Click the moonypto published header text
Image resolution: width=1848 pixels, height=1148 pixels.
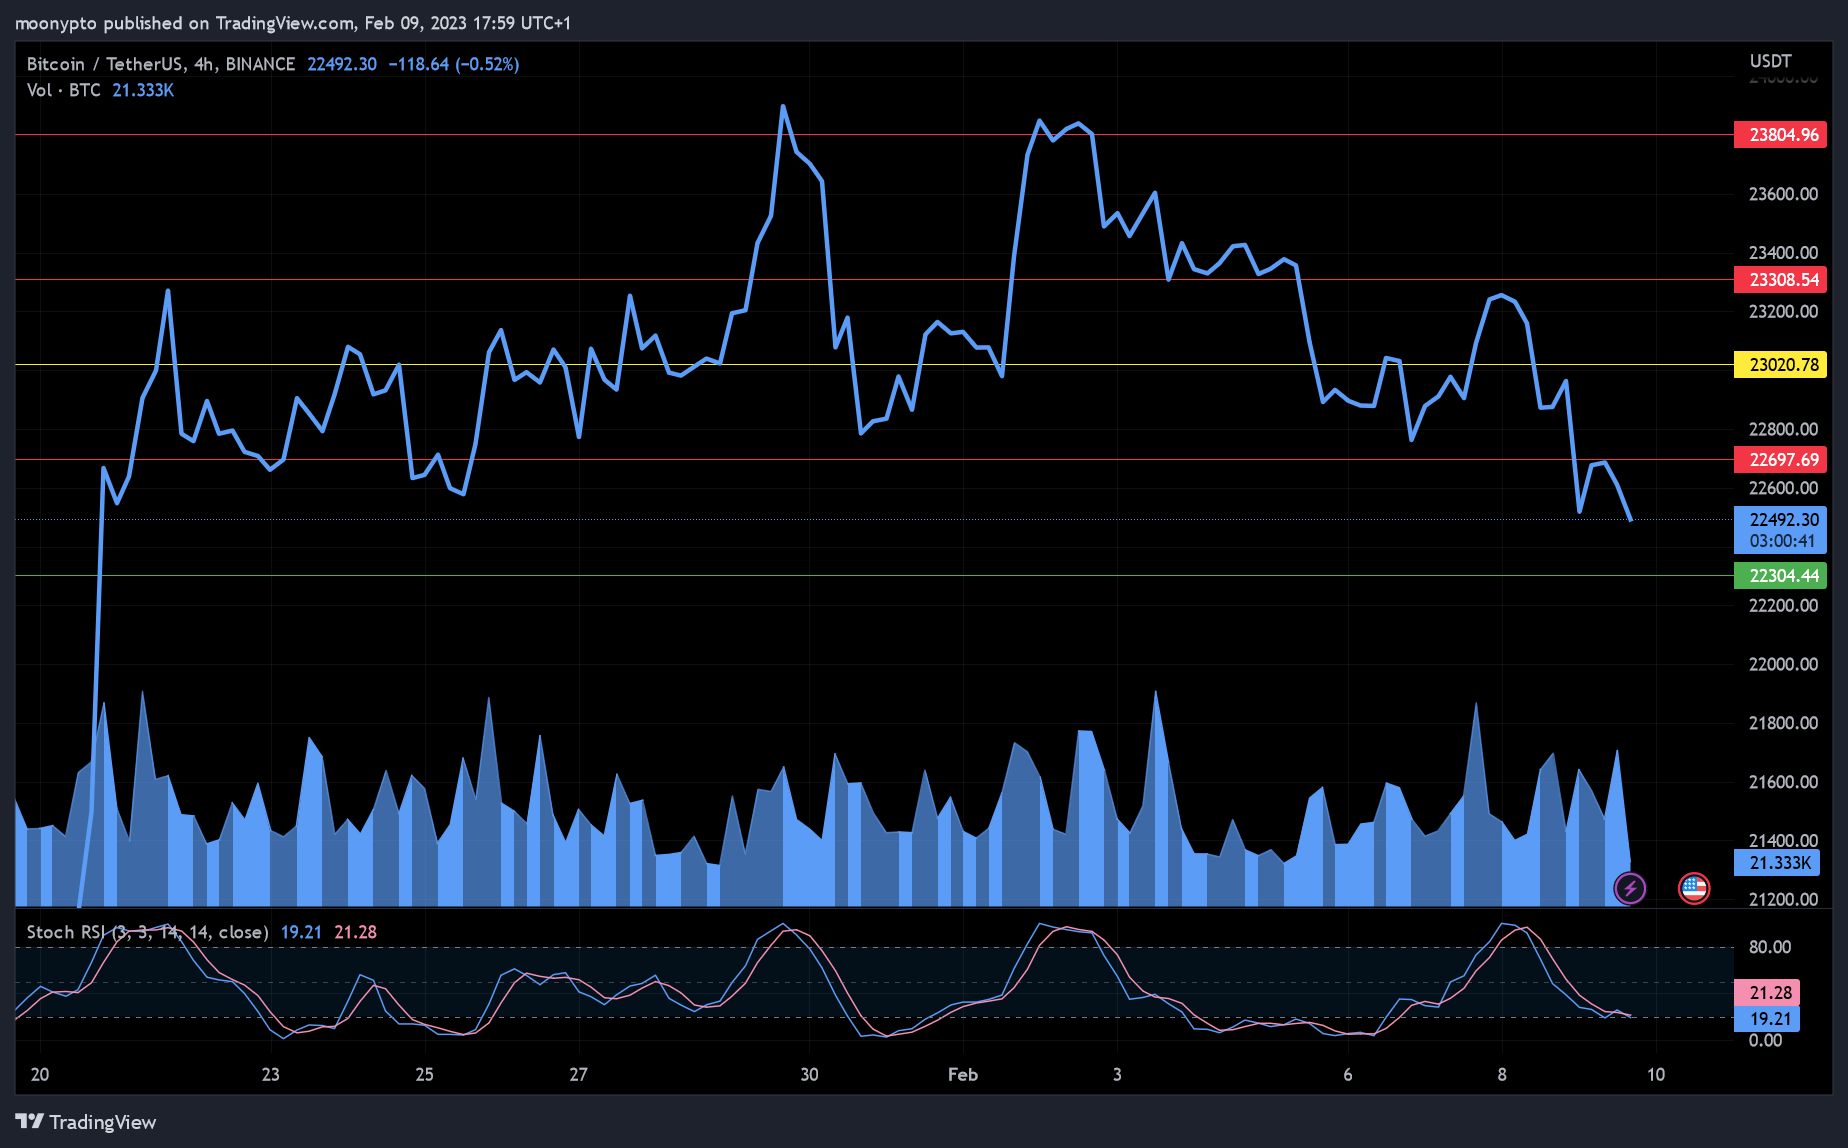click(x=293, y=23)
